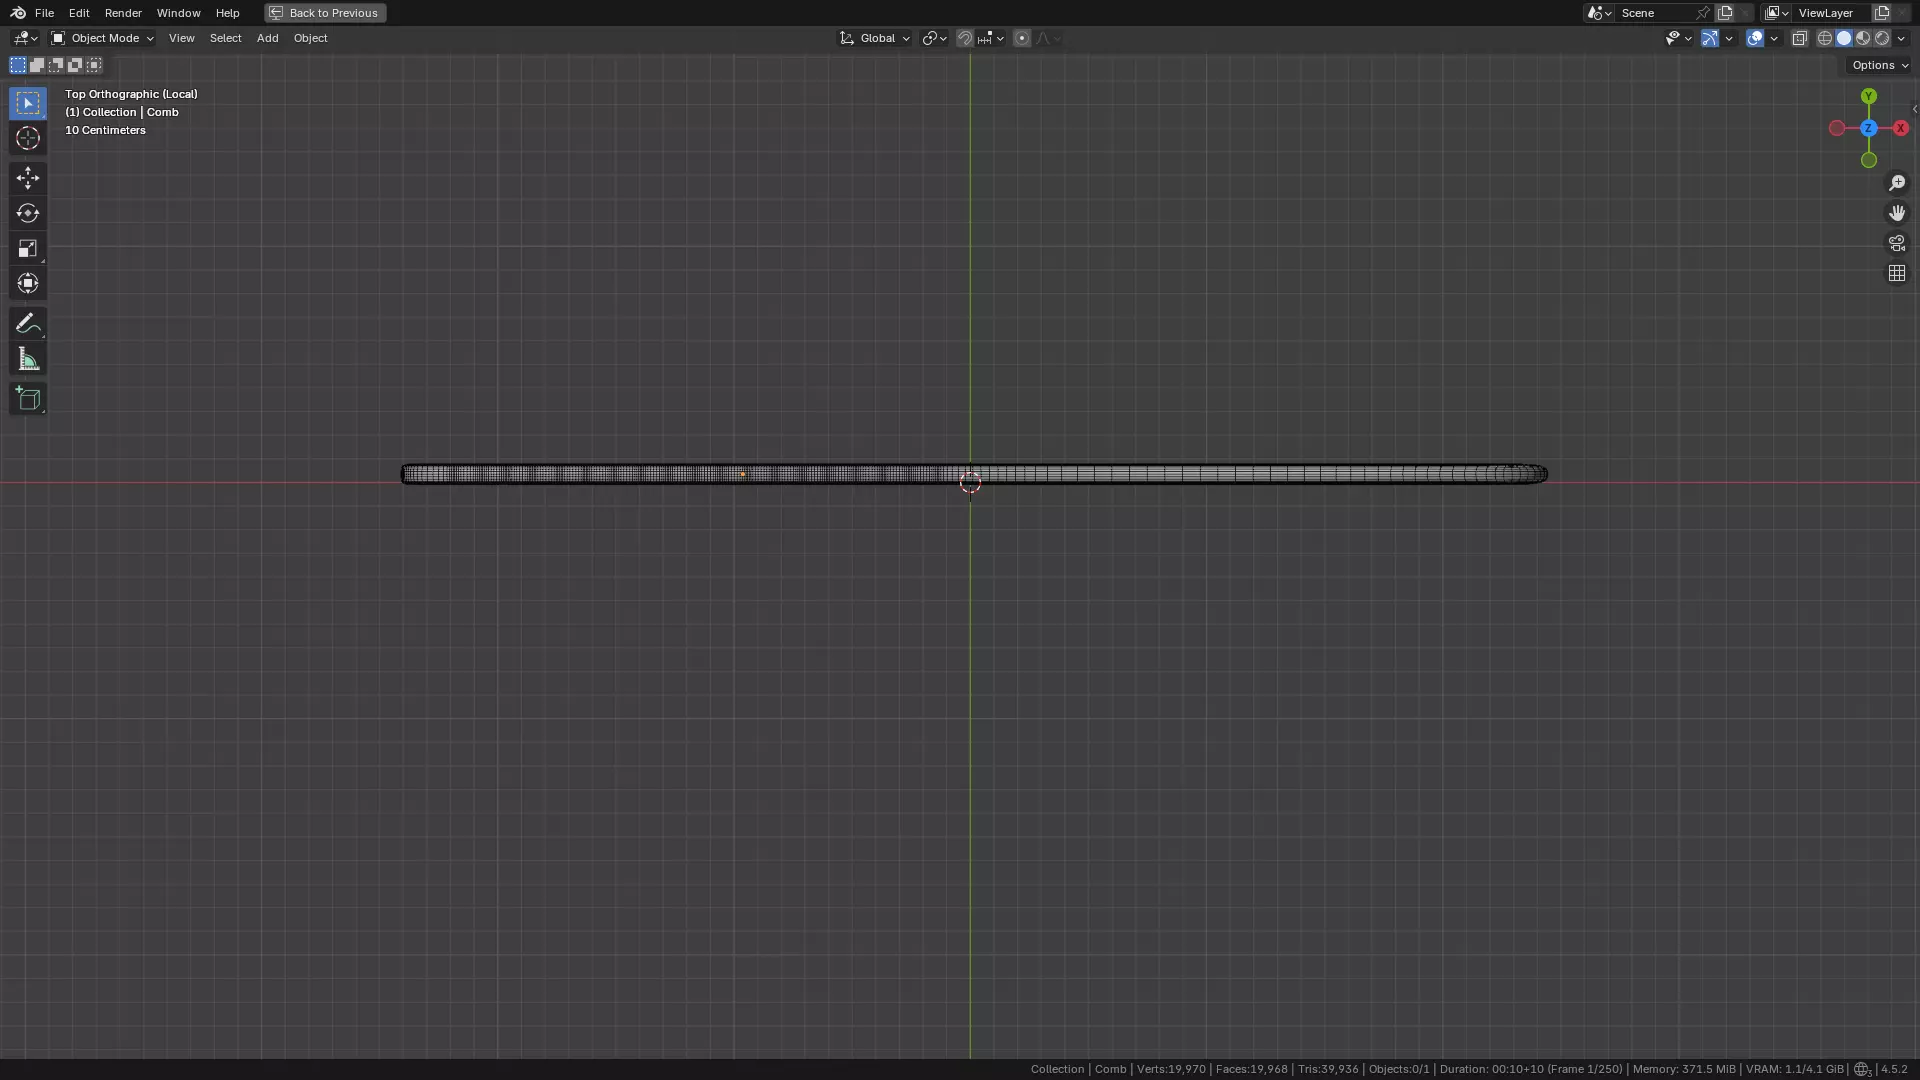Open the Render menu

coord(123,13)
